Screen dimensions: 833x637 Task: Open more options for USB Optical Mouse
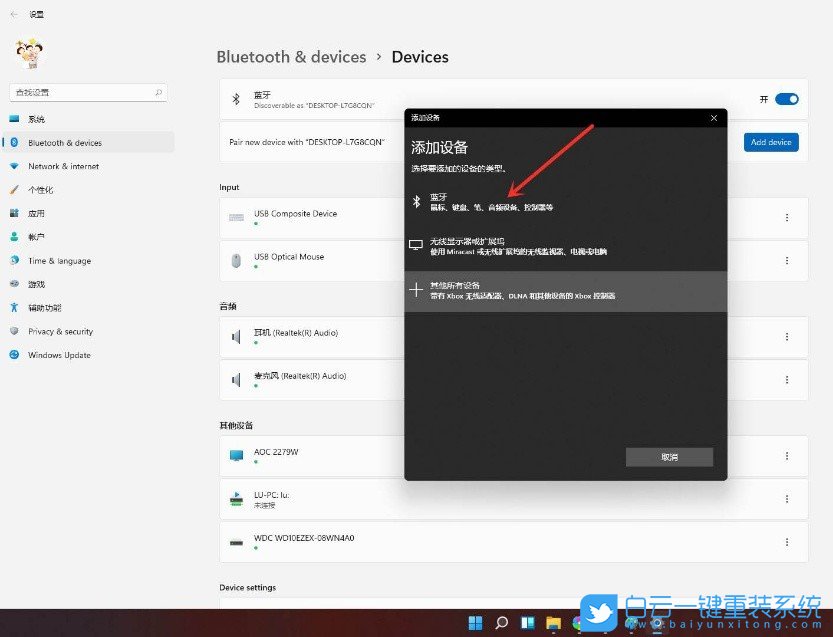point(787,261)
